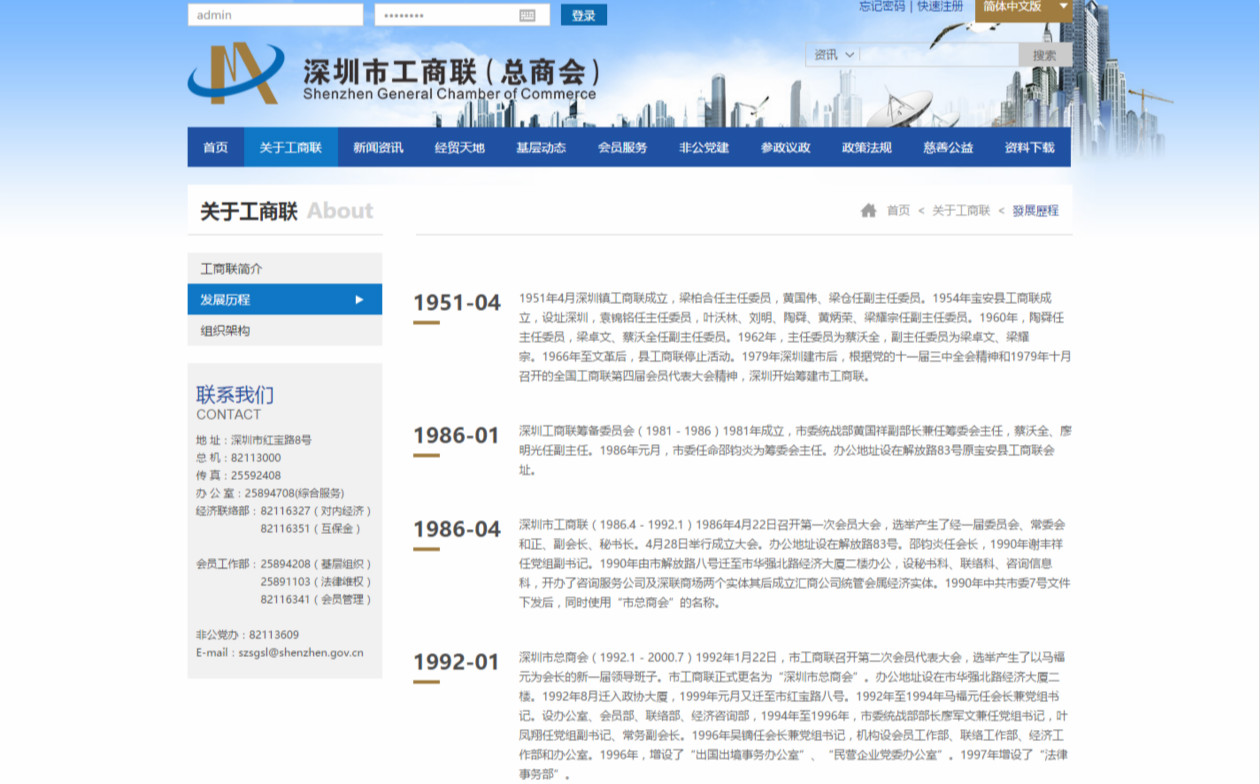Select 发展历程 in the sidebar menu
The height and width of the screenshot is (784, 1260).
click(285, 299)
